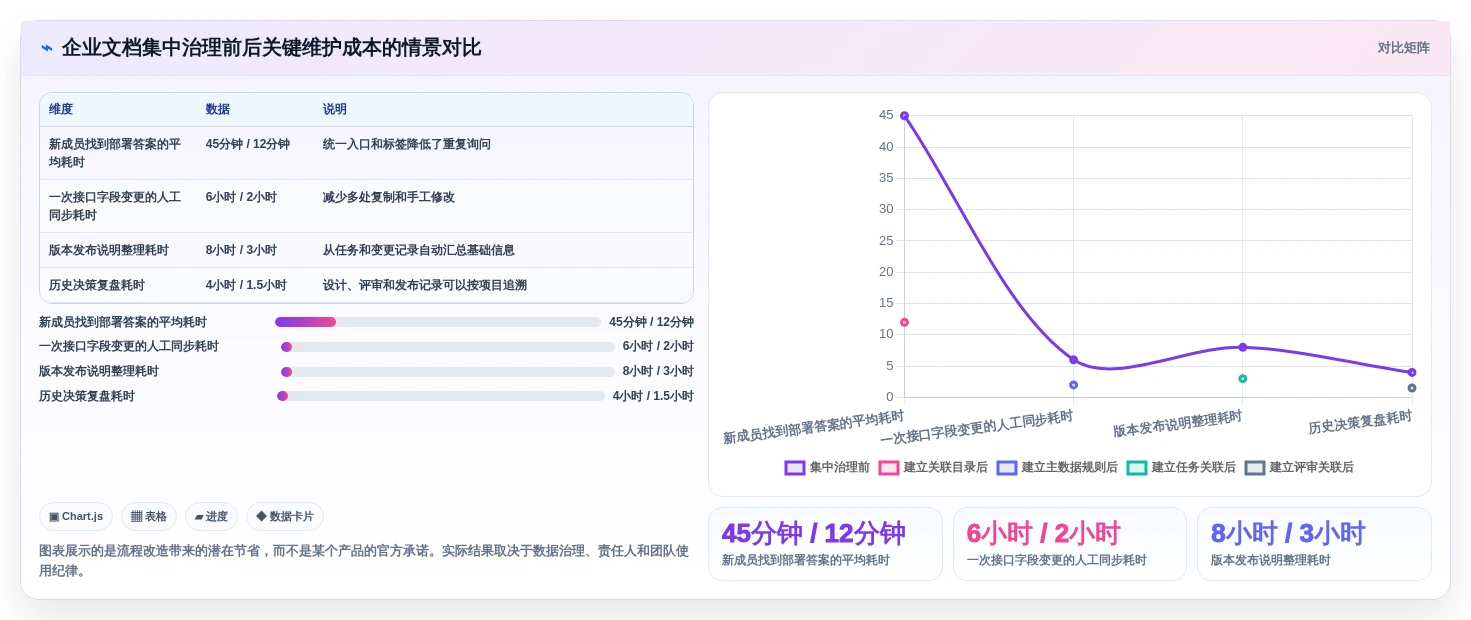Click progress bar for 一次接口字段变更的人工同步耗时
The width and height of the screenshot is (1471, 620).
click(x=447, y=347)
